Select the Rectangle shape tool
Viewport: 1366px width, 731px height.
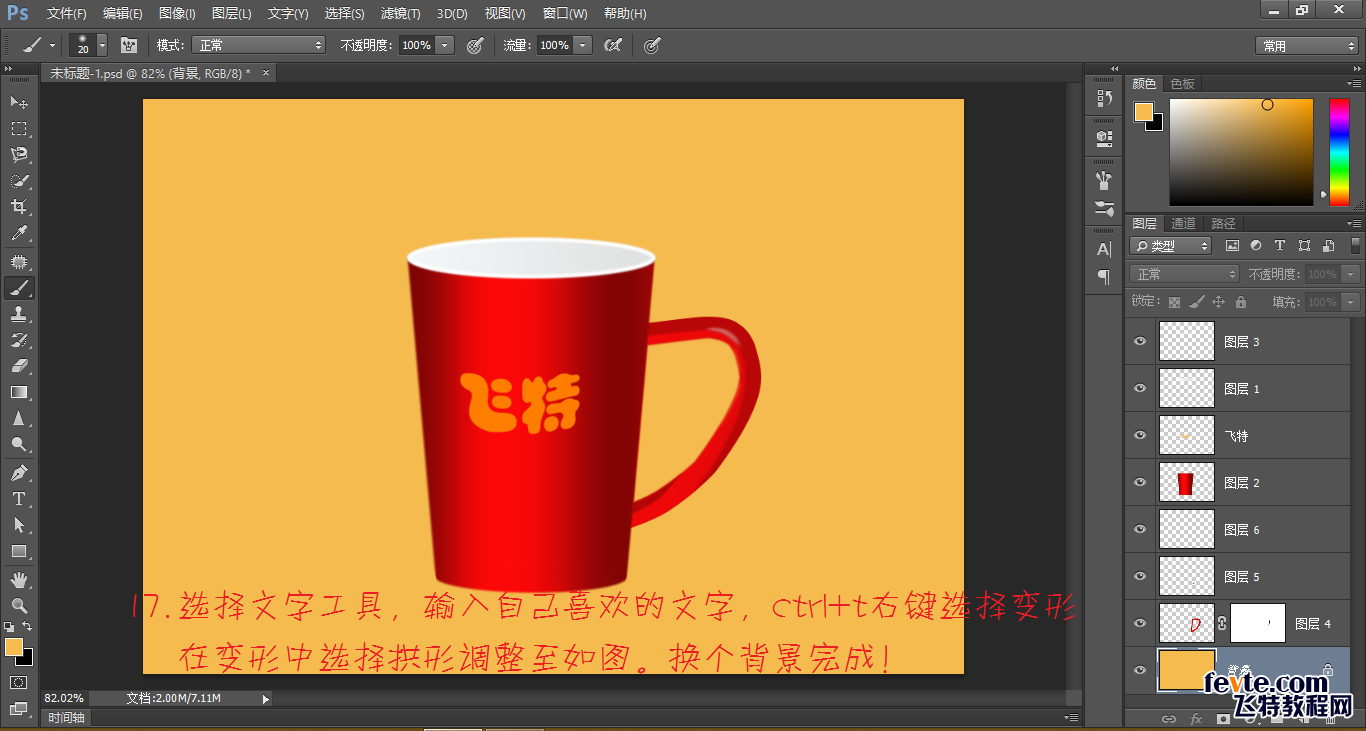[19, 551]
